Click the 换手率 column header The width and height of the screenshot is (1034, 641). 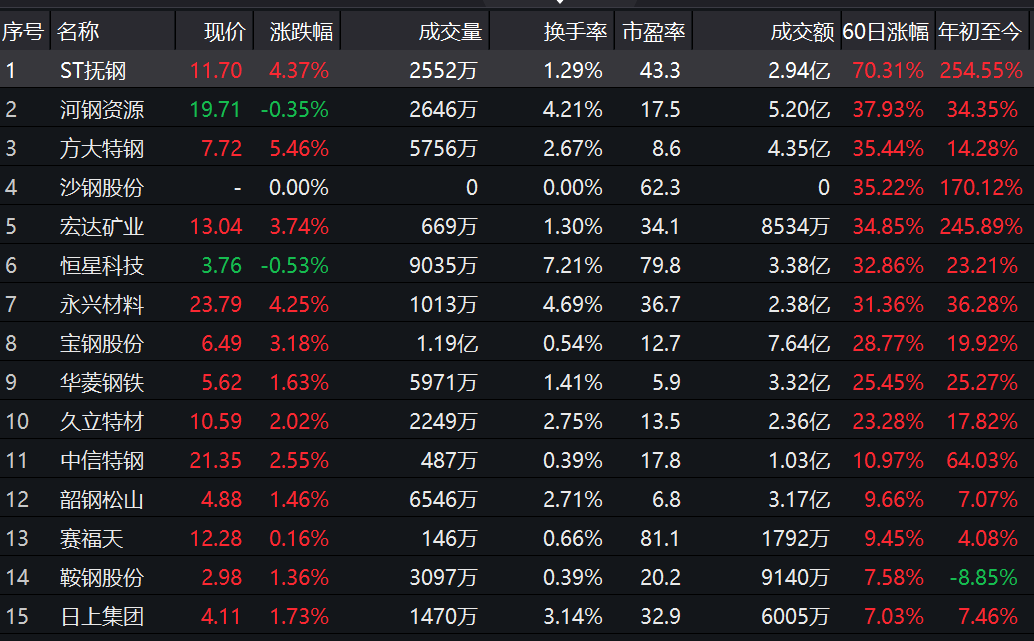pyautogui.click(x=575, y=32)
